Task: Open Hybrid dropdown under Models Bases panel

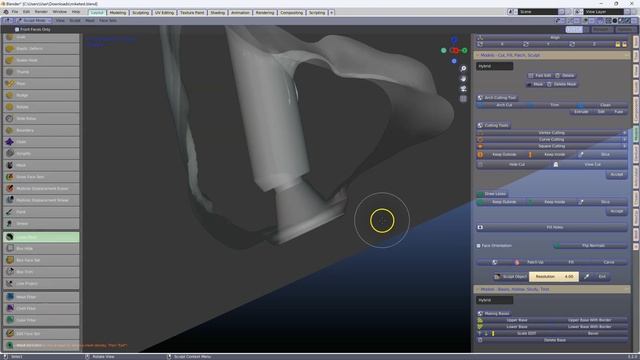Action: pyautogui.click(x=495, y=300)
